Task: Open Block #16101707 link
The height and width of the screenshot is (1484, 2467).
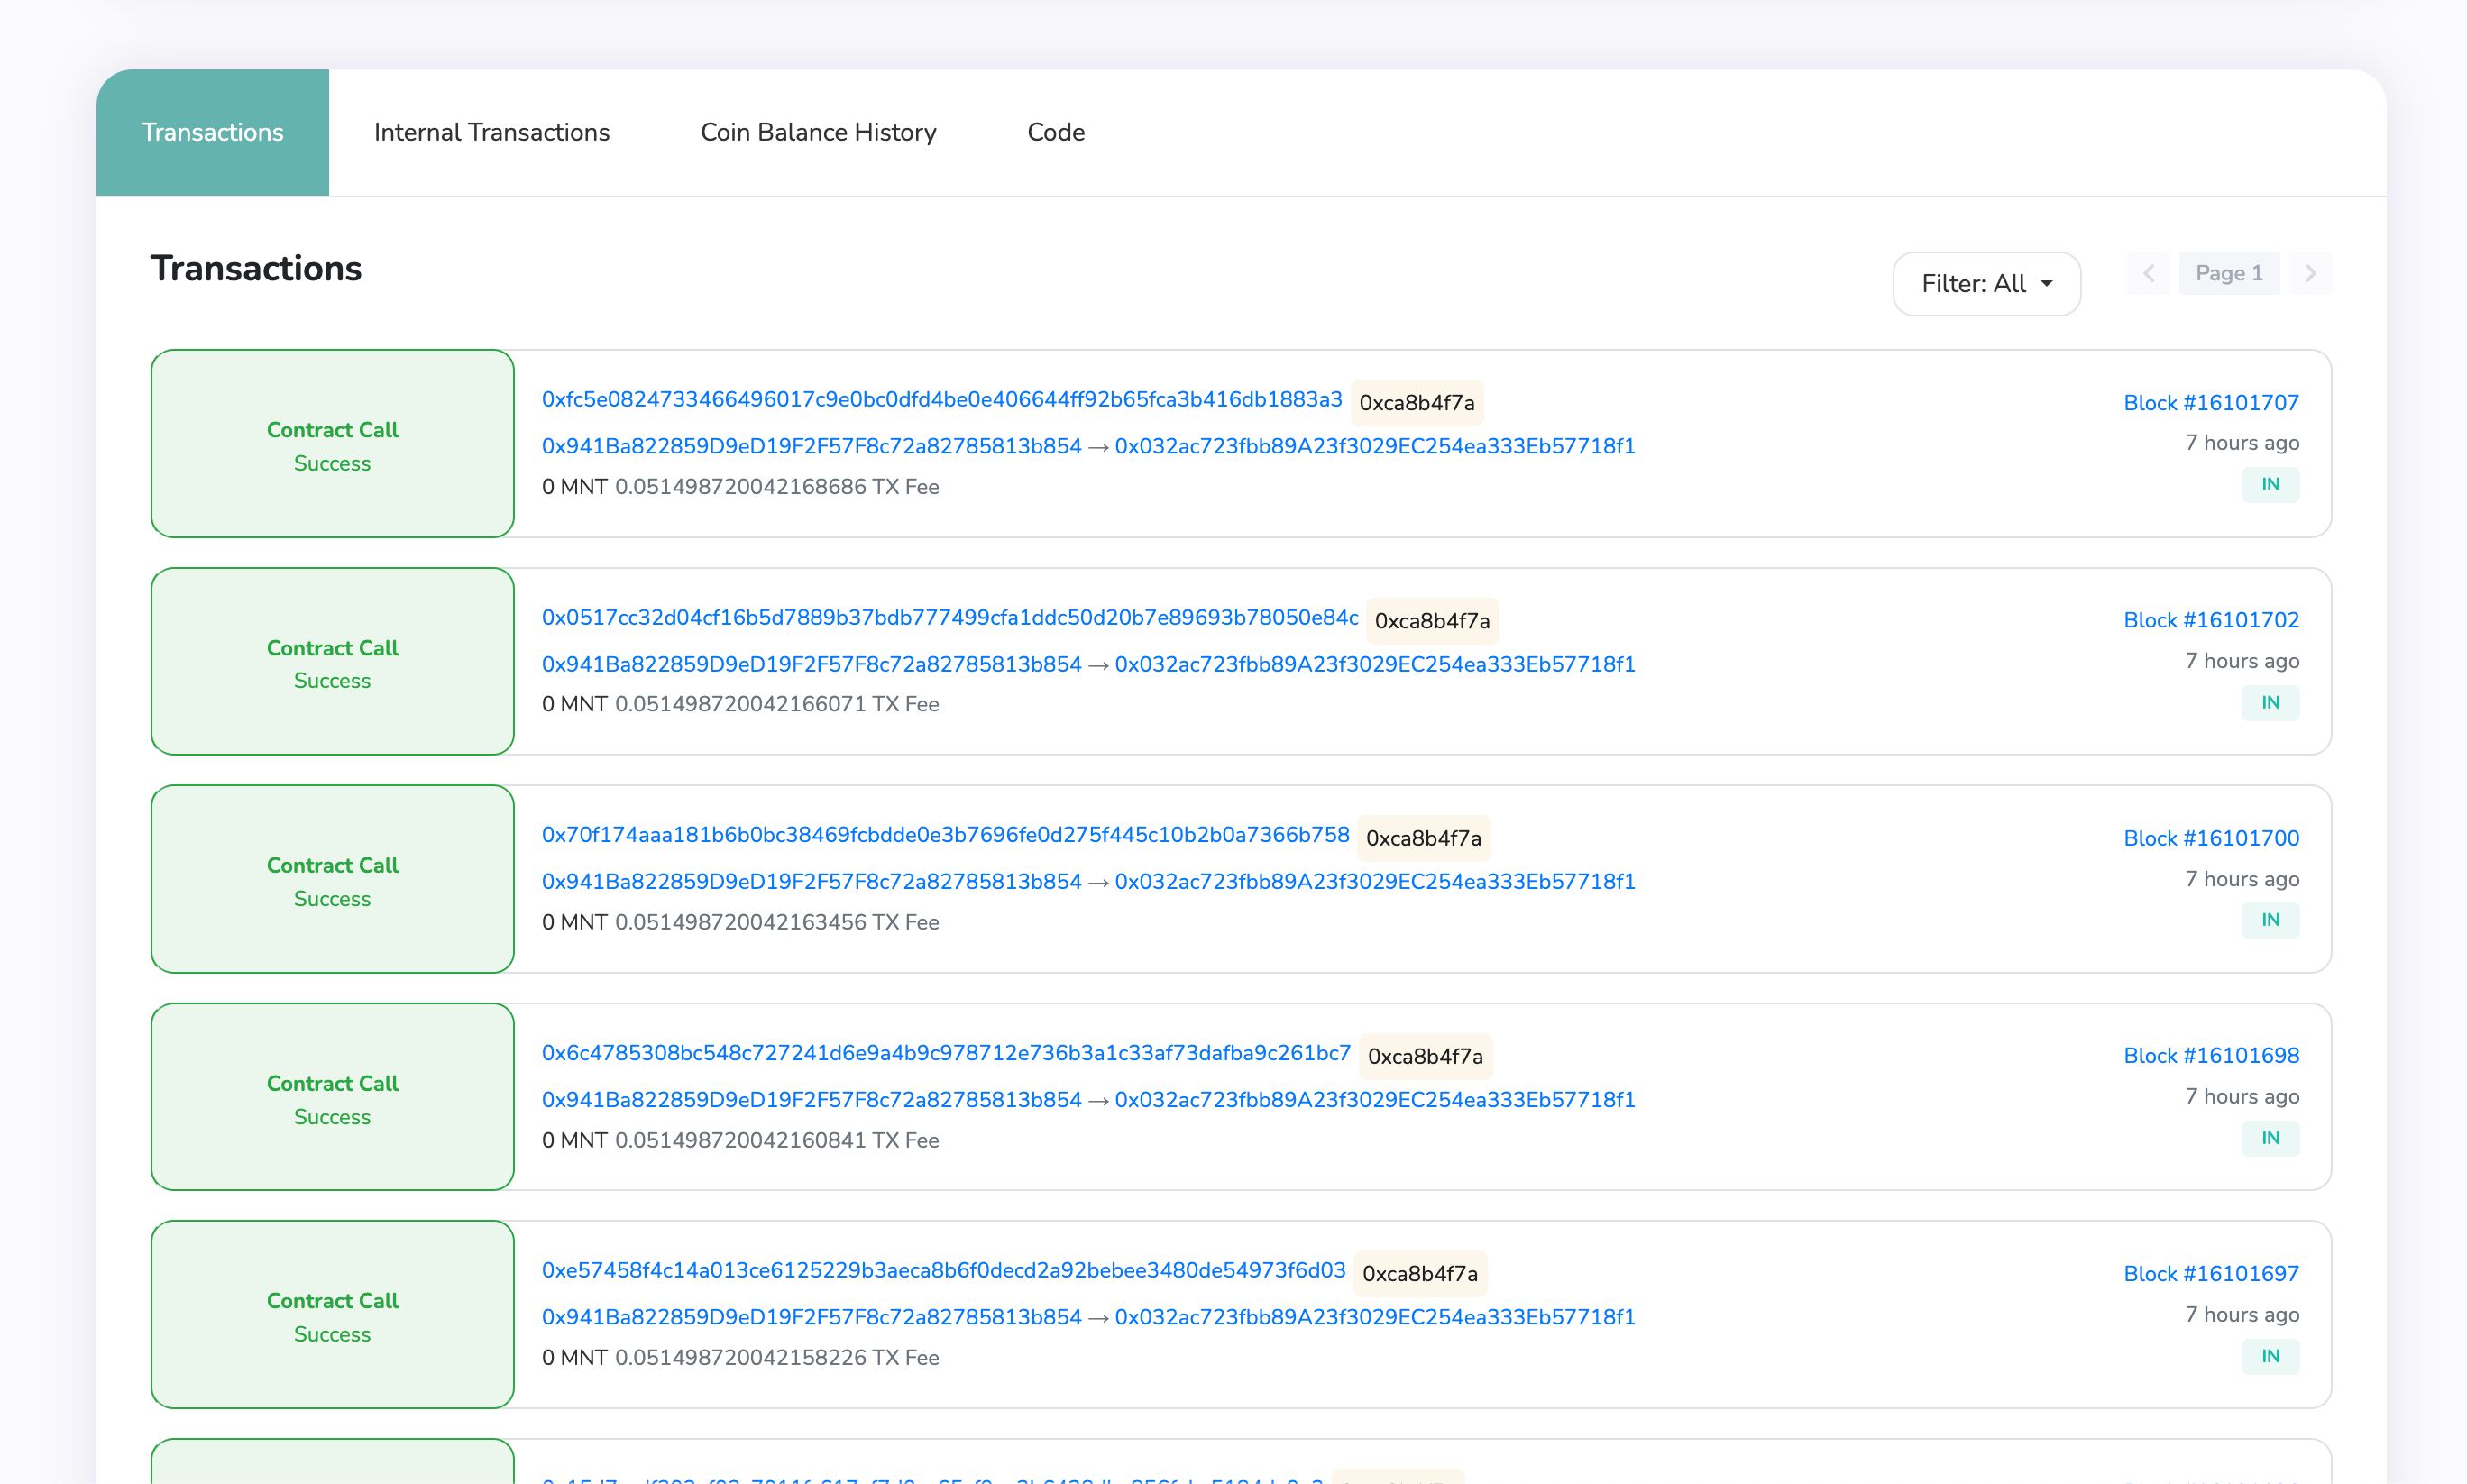Action: pyautogui.click(x=2211, y=402)
